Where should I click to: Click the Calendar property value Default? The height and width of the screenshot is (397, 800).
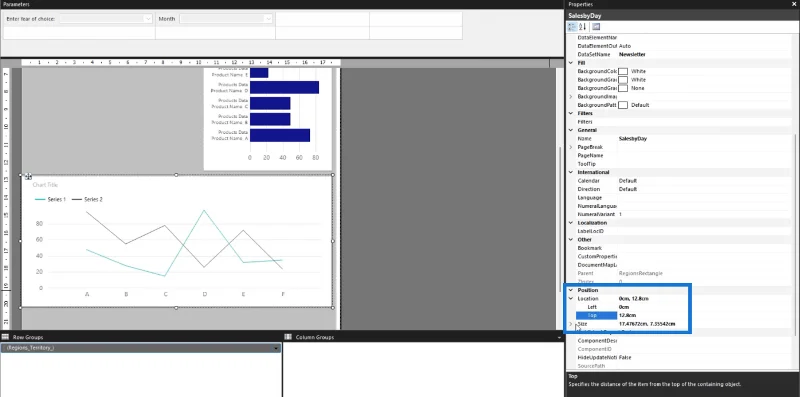pyautogui.click(x=628, y=181)
